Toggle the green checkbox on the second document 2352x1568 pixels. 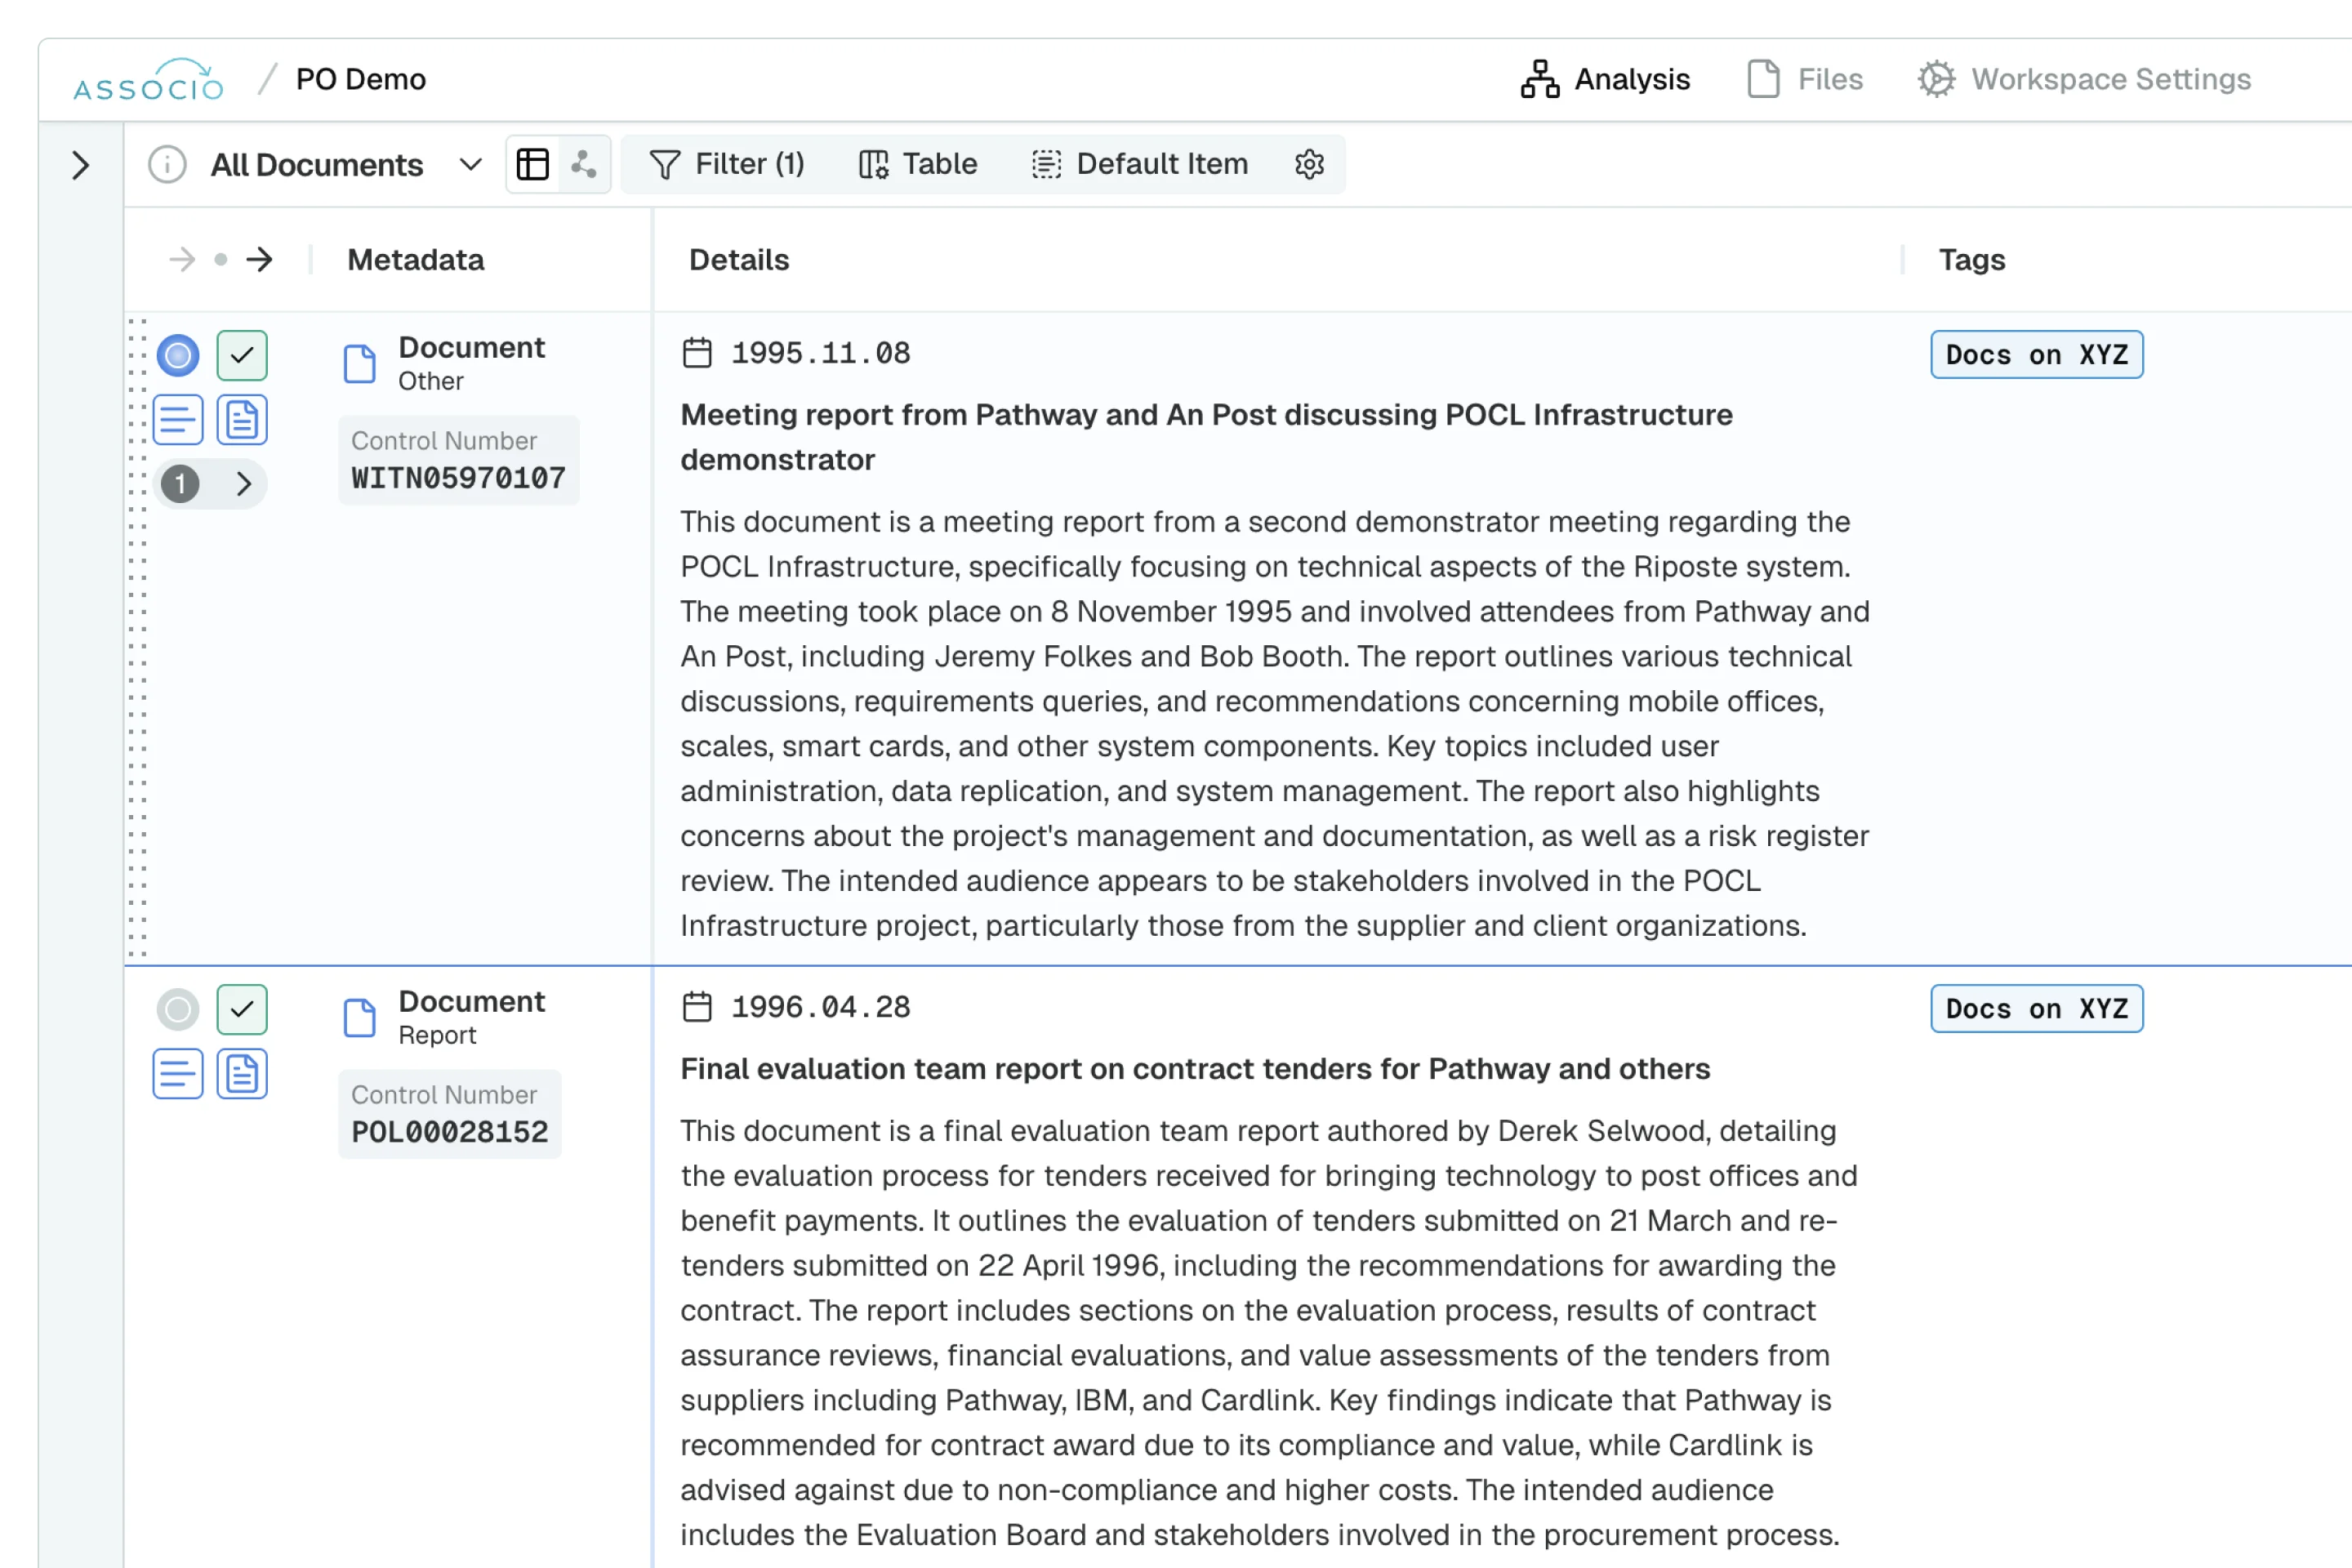click(242, 1009)
